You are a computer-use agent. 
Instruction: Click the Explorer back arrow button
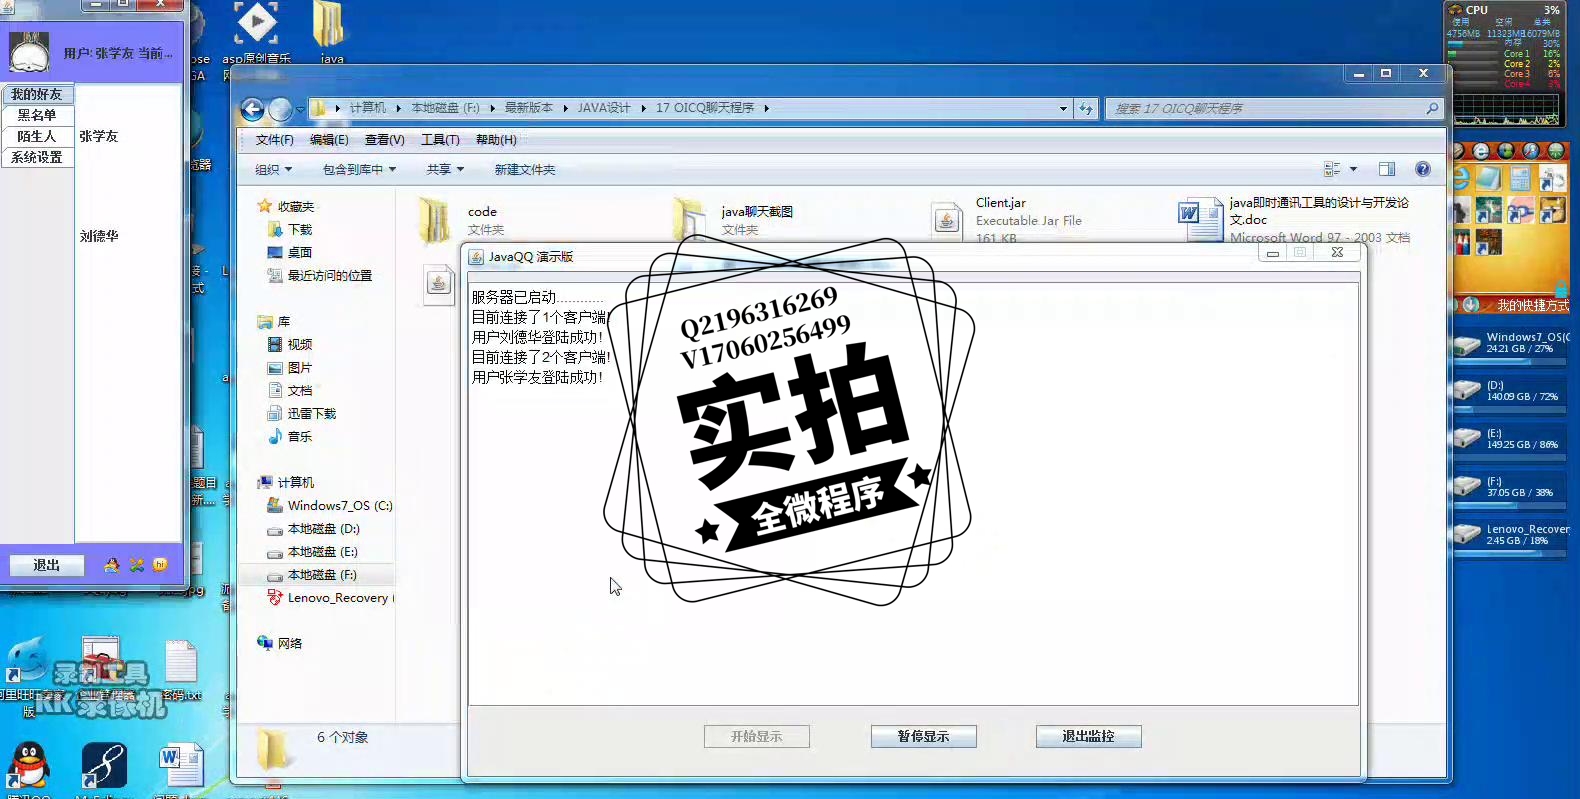coord(253,109)
